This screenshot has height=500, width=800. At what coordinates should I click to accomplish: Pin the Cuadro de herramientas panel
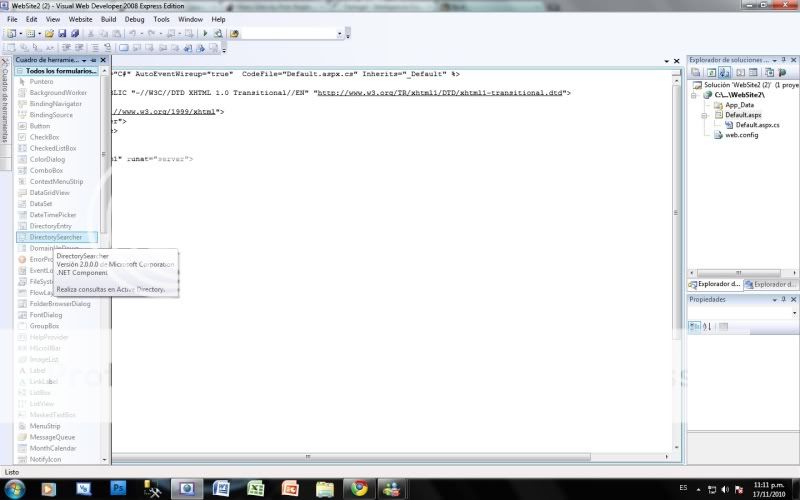tap(94, 60)
